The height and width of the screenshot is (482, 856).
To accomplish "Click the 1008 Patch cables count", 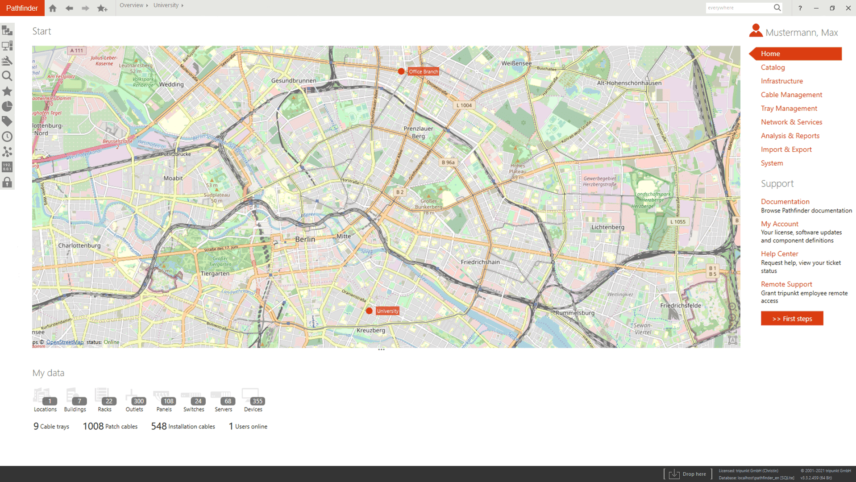I will pos(110,426).
